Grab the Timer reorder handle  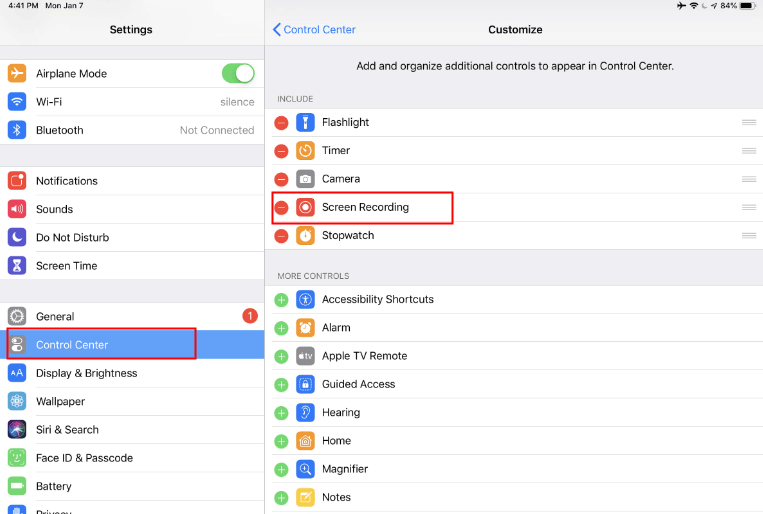(749, 150)
